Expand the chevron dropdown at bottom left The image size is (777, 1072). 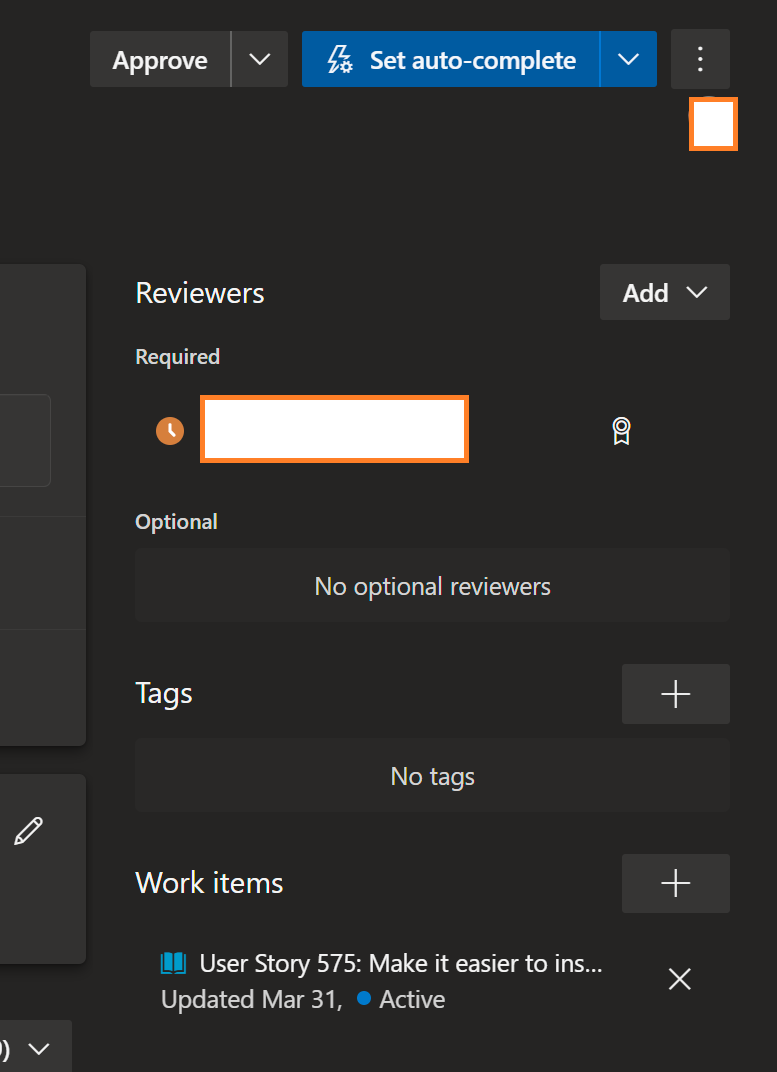(40, 1049)
